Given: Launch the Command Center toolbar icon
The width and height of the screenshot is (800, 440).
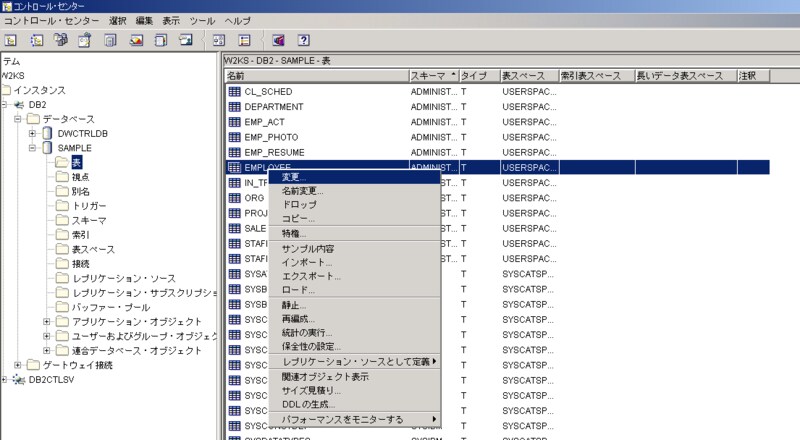Looking at the screenshot, I should click(x=61, y=40).
